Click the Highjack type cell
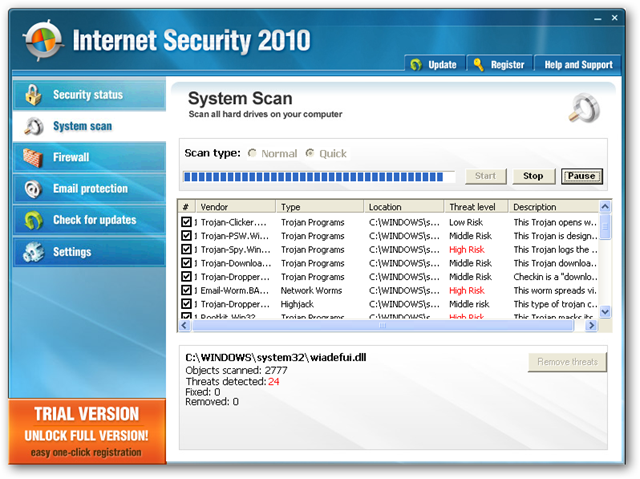The width and height of the screenshot is (640, 479). 297,304
